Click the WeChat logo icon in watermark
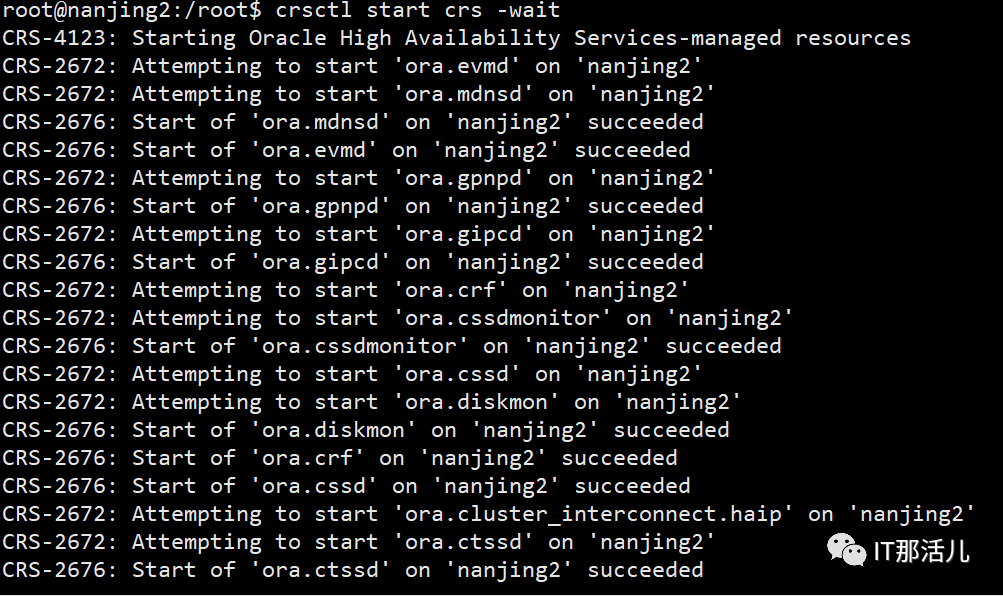 click(846, 551)
